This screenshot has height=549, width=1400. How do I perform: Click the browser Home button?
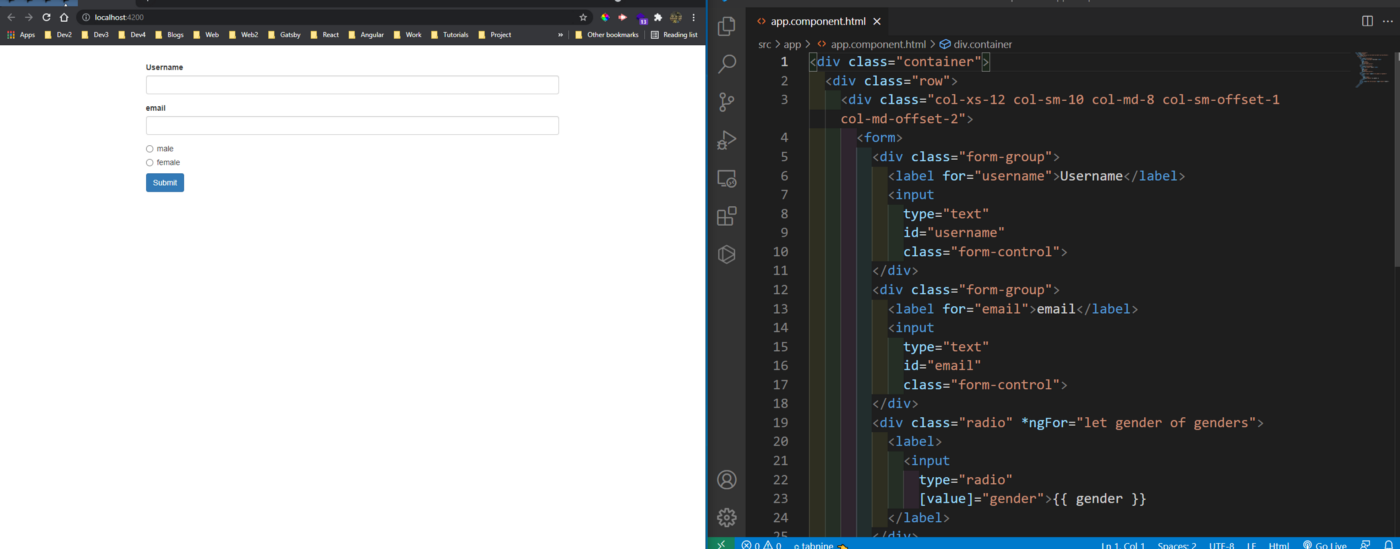[x=64, y=17]
